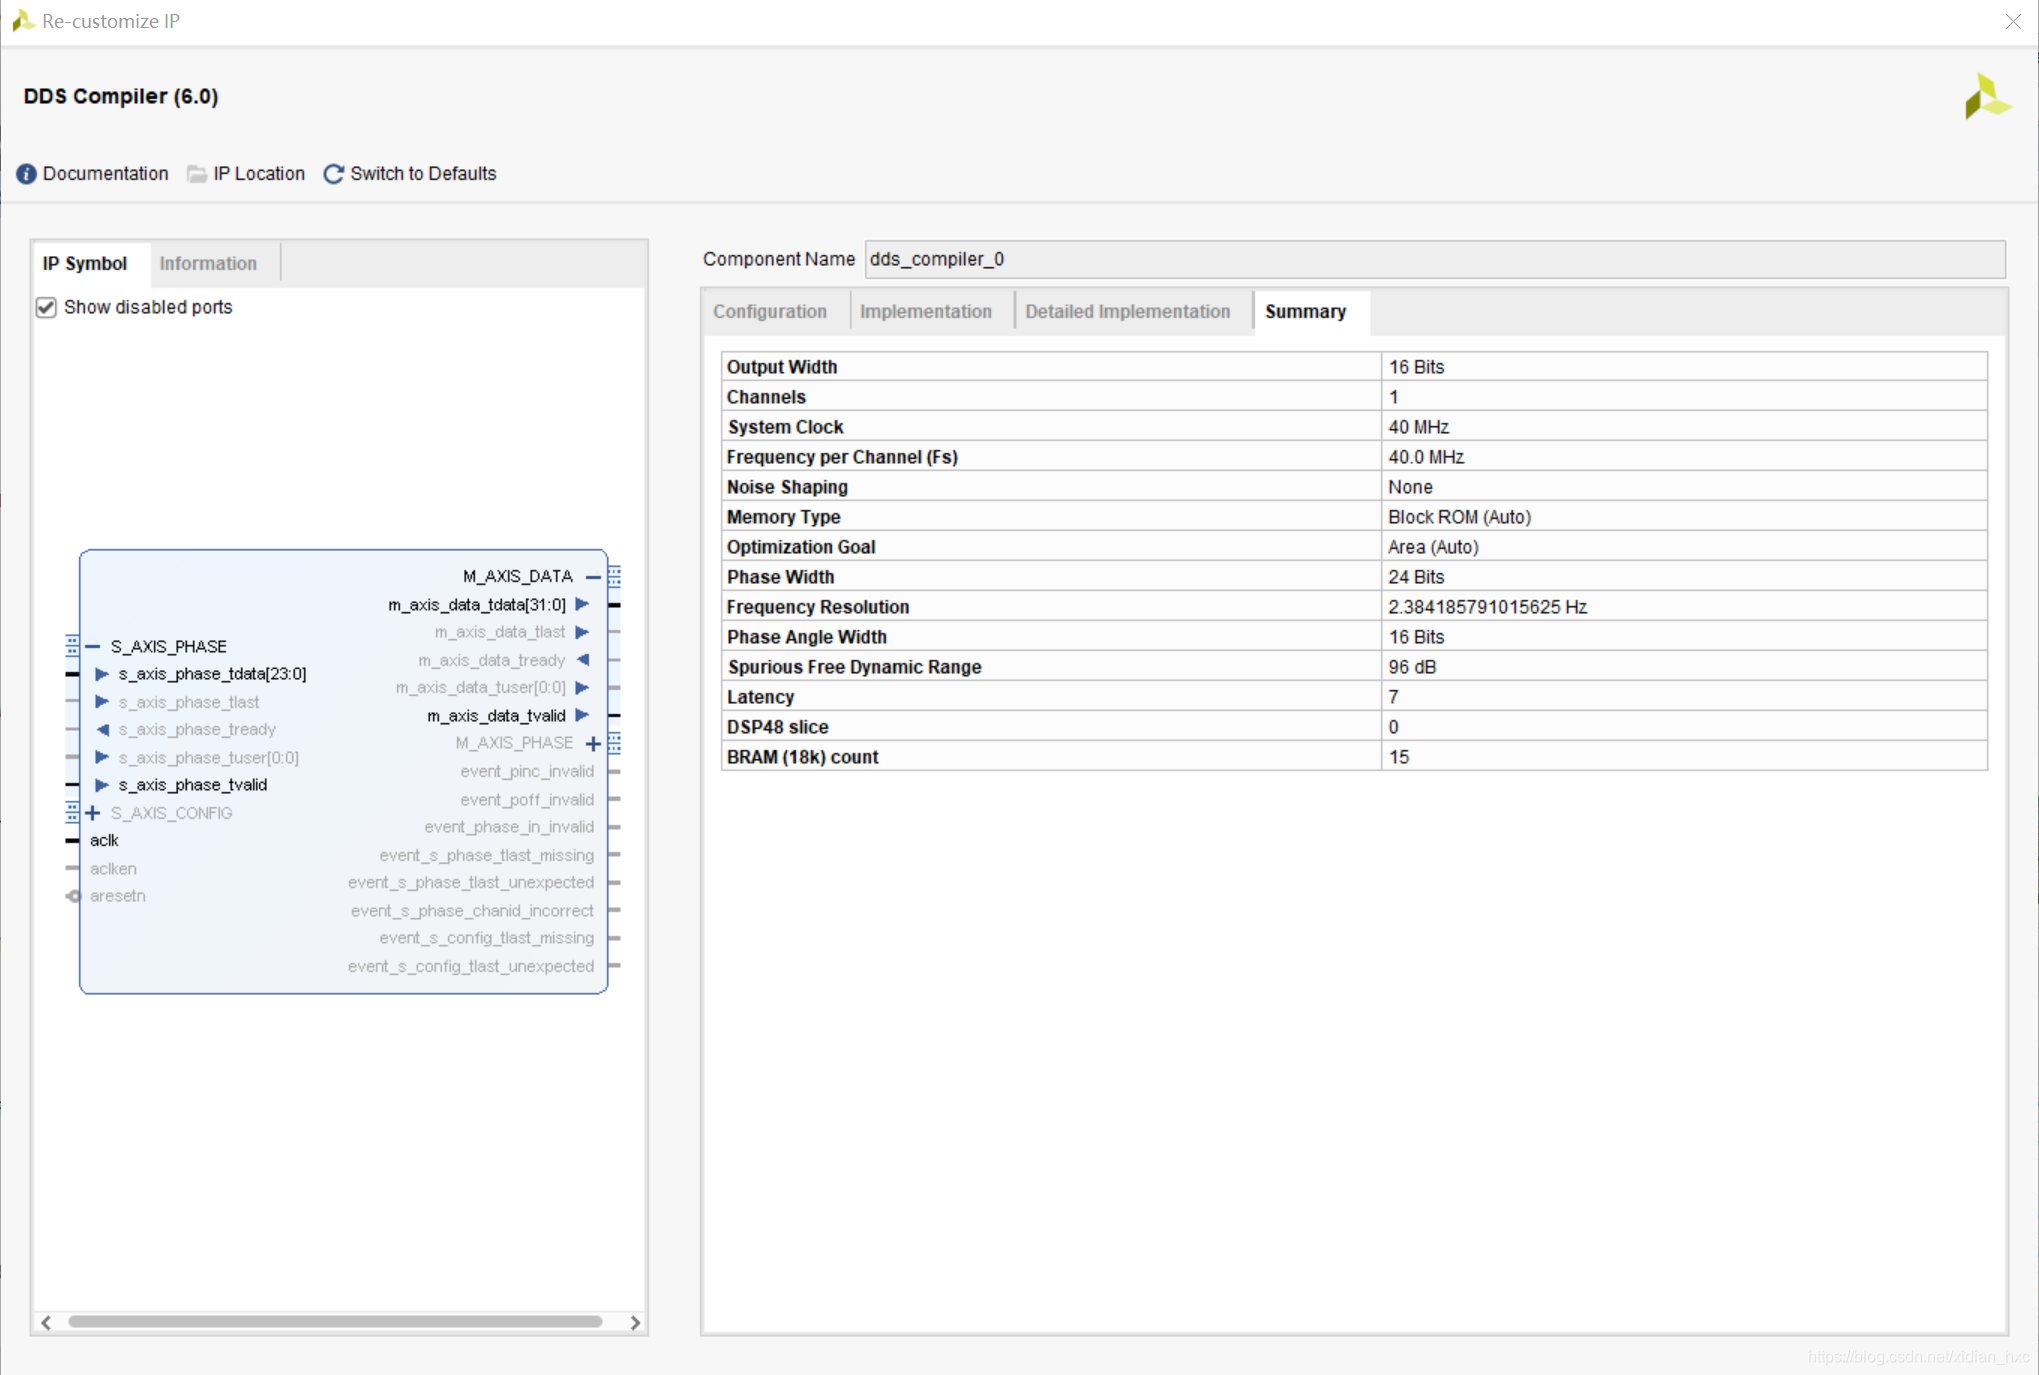2039x1375 pixels.
Task: Open the Detailed Implementation tab
Action: tap(1127, 311)
